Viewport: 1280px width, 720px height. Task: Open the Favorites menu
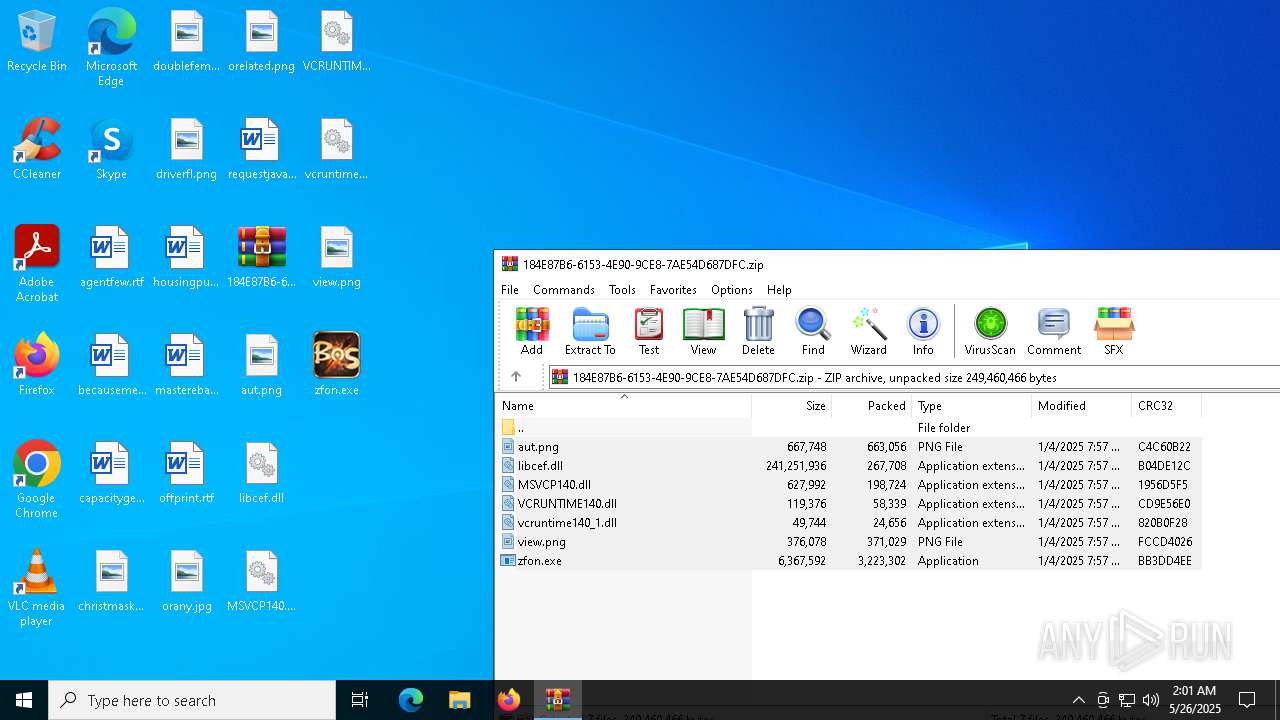tap(673, 289)
